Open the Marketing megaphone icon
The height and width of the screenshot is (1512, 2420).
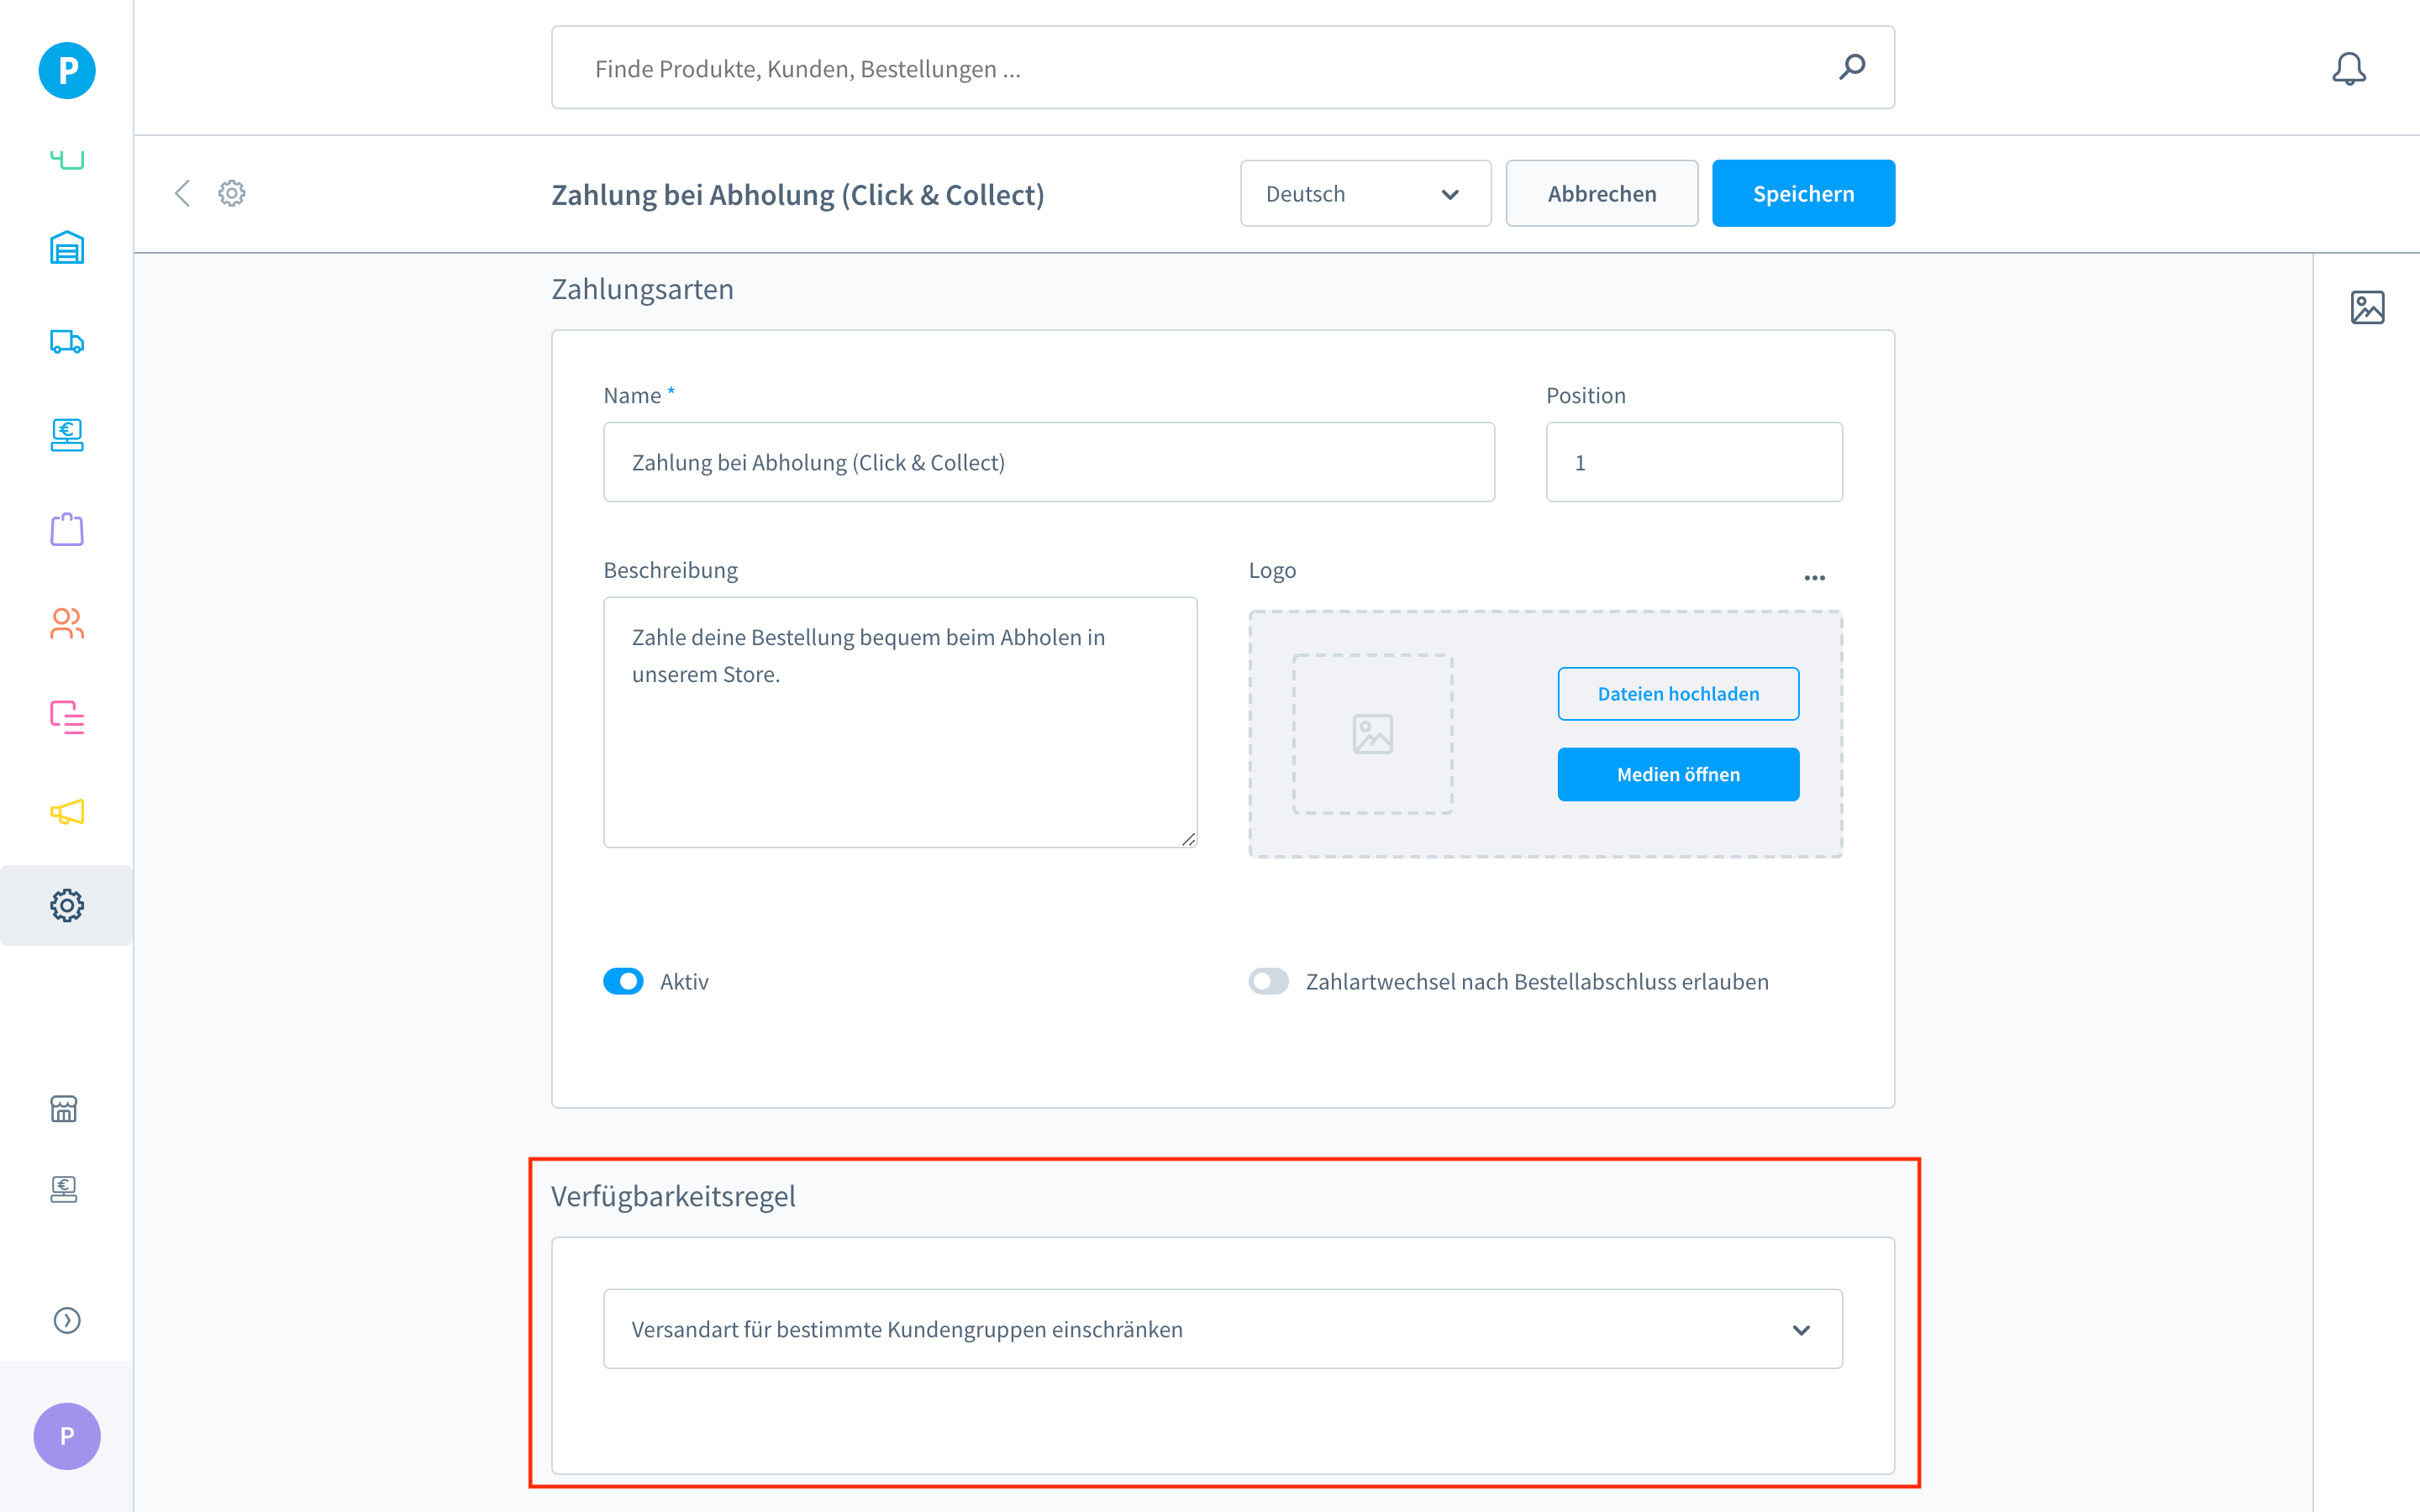pos(67,811)
